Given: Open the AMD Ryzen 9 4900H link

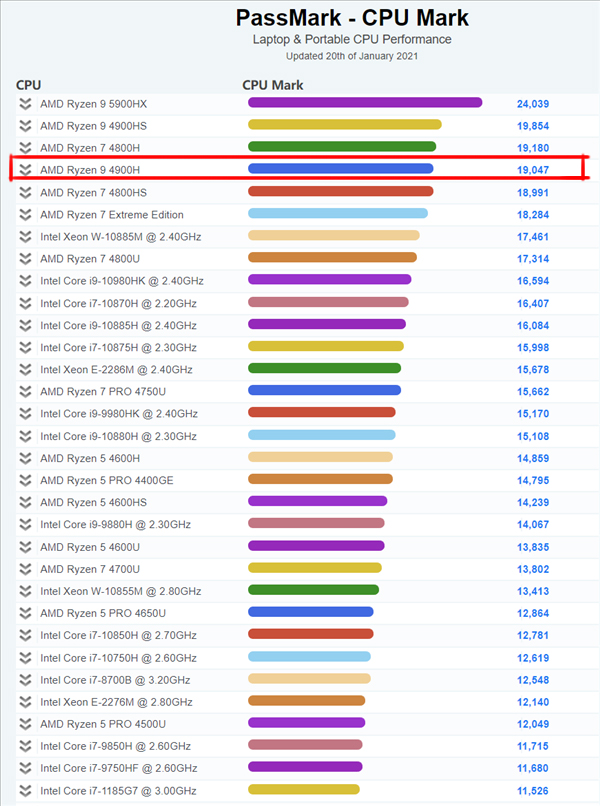Looking at the screenshot, I should pyautogui.click(x=90, y=170).
